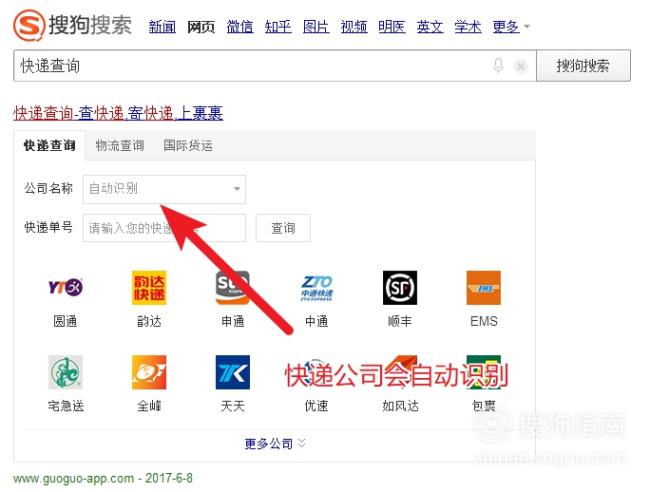Select the 韵达快递 courier icon
Viewport: 650px width, 492px height.
[x=149, y=288]
